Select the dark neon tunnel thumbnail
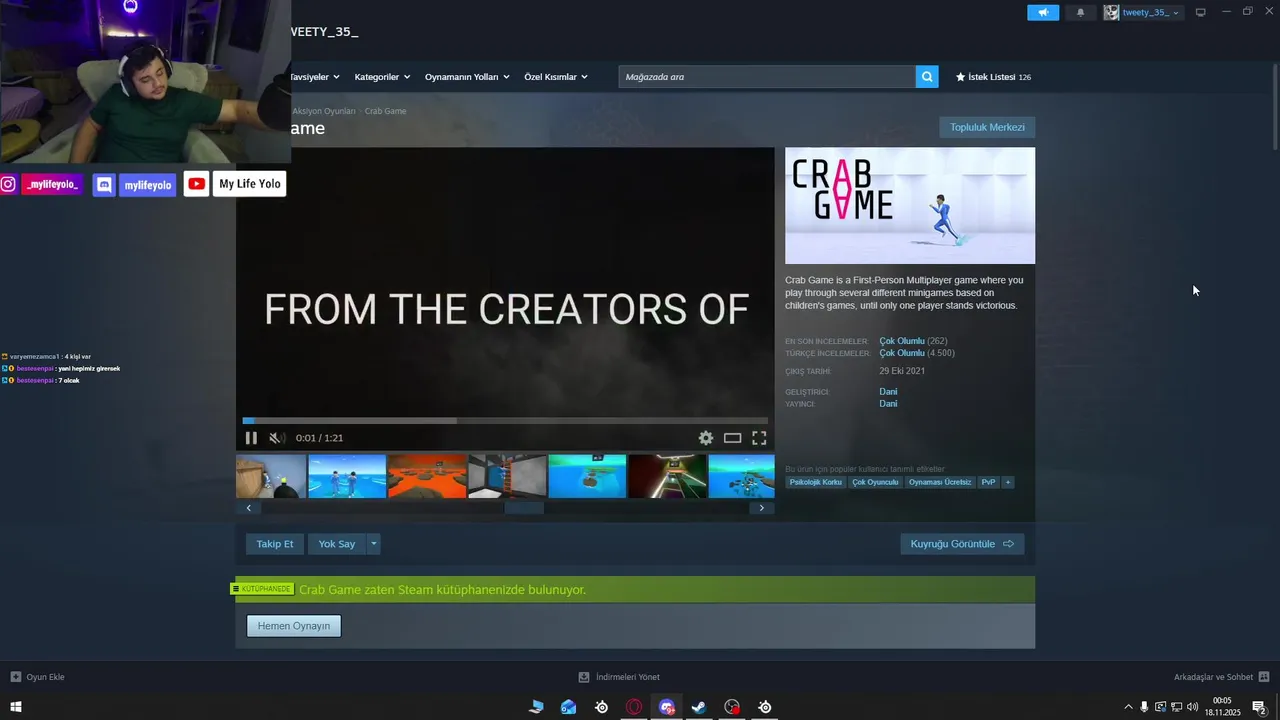The image size is (1280, 720). click(x=667, y=476)
